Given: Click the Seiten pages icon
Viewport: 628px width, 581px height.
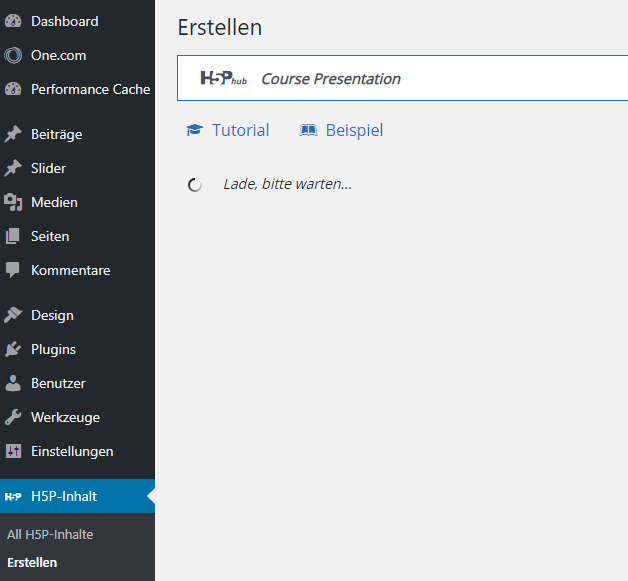Looking at the screenshot, I should [x=13, y=236].
